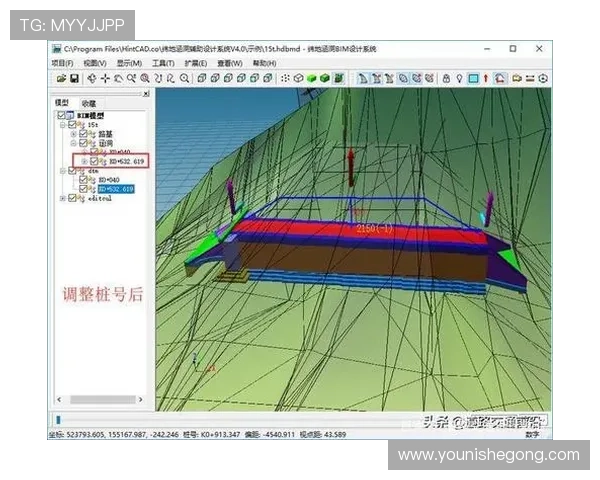
Task: Switch to the 收藏 tab
Action: pos(89,103)
